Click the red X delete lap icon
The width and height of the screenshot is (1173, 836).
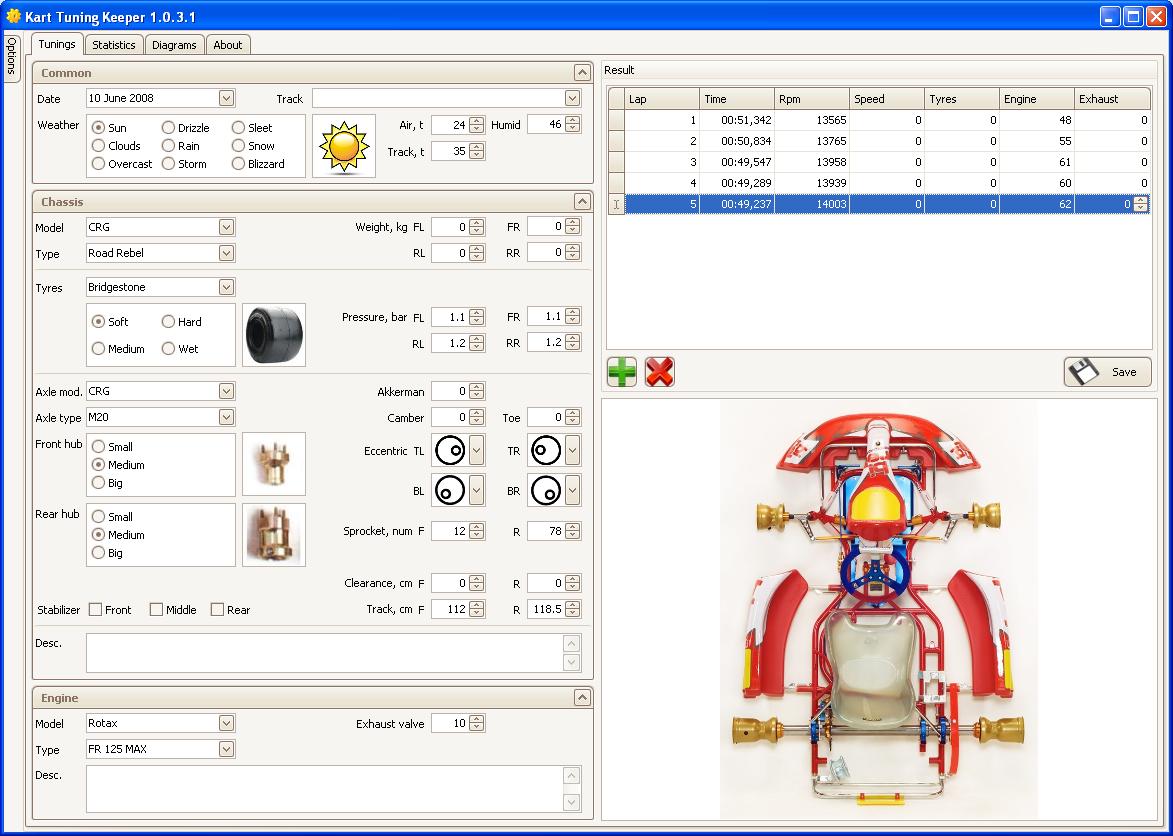pos(660,372)
